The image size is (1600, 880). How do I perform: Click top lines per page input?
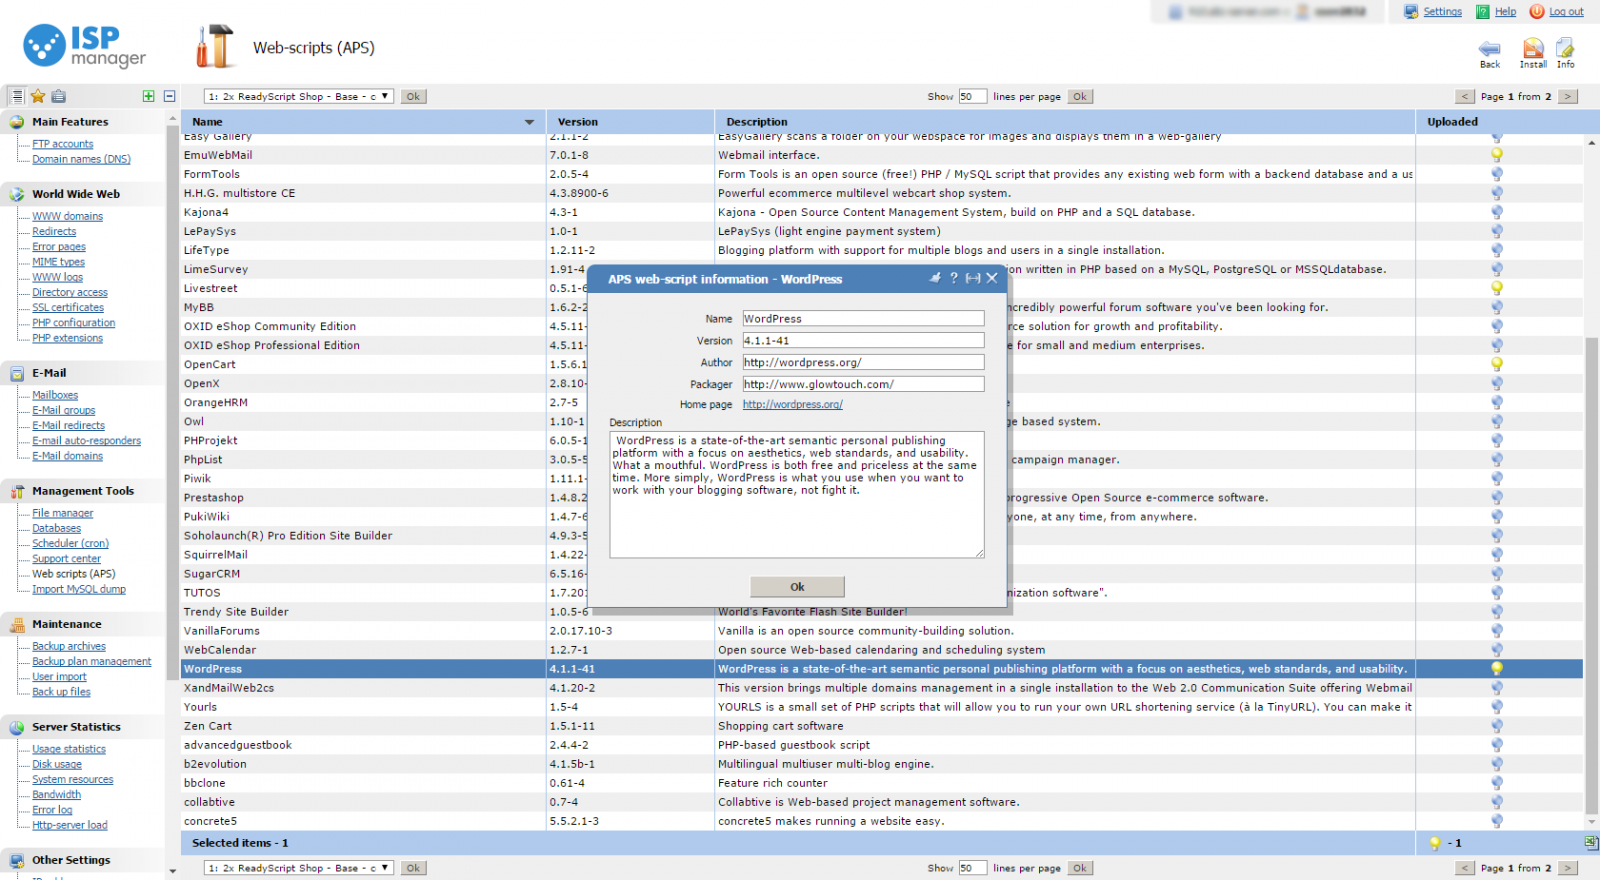pyautogui.click(x=972, y=97)
